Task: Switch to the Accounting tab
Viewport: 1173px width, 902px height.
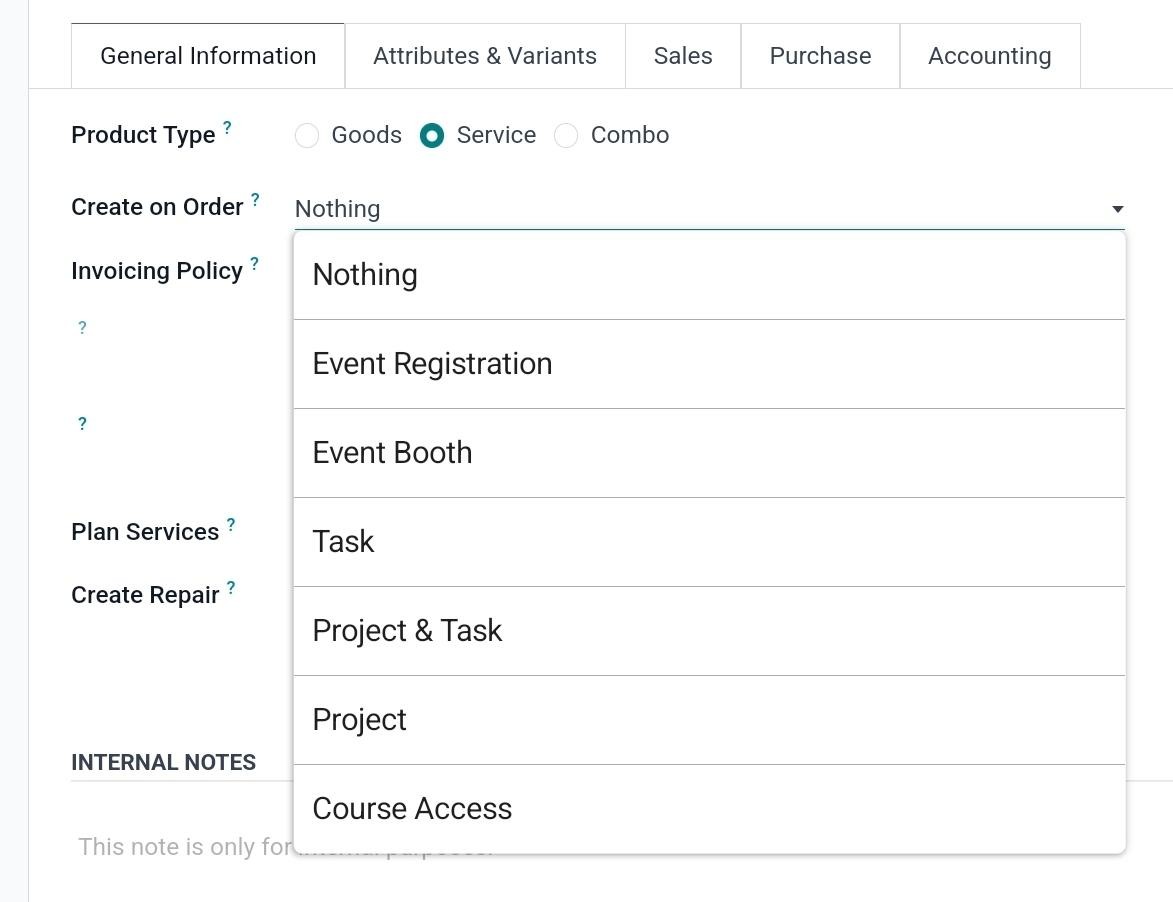Action: [x=989, y=56]
